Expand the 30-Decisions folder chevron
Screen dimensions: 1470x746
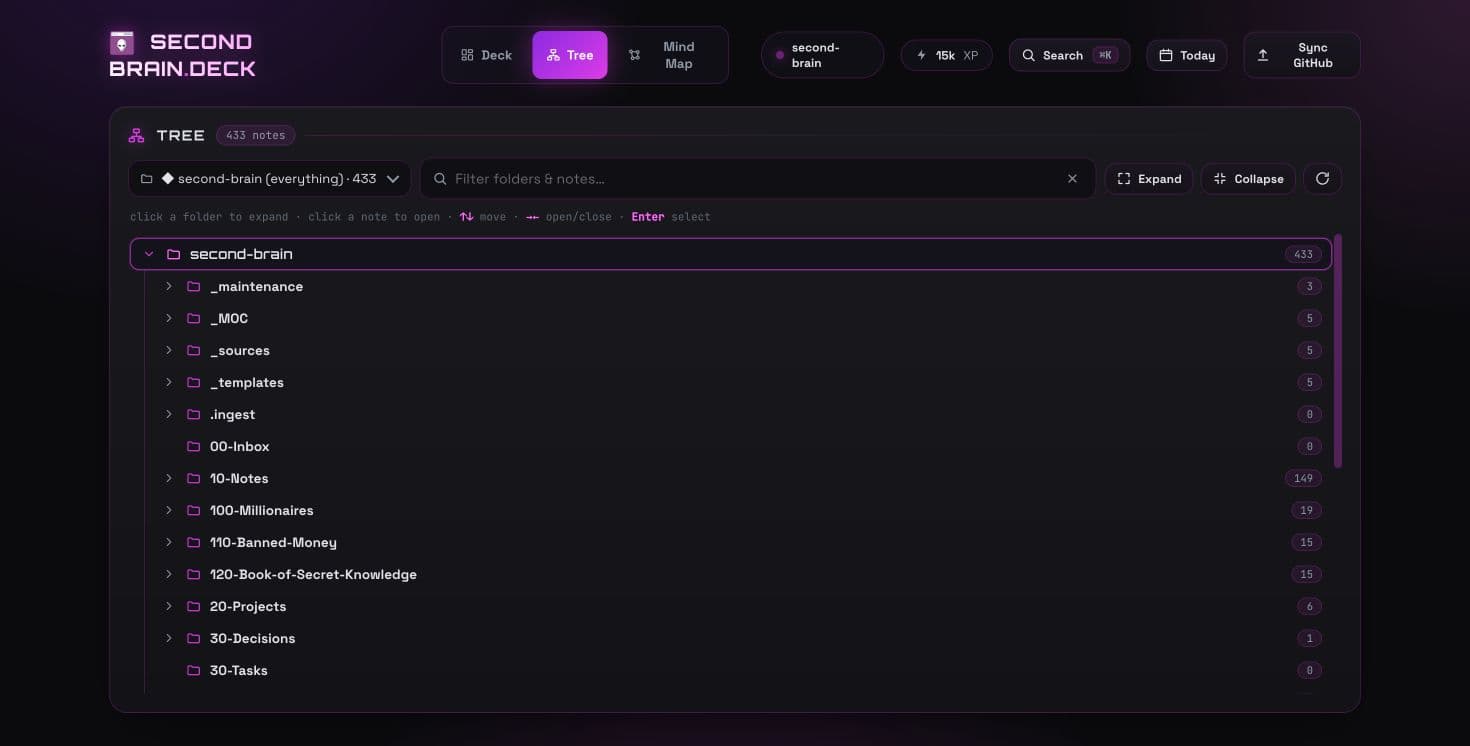pyautogui.click(x=169, y=638)
